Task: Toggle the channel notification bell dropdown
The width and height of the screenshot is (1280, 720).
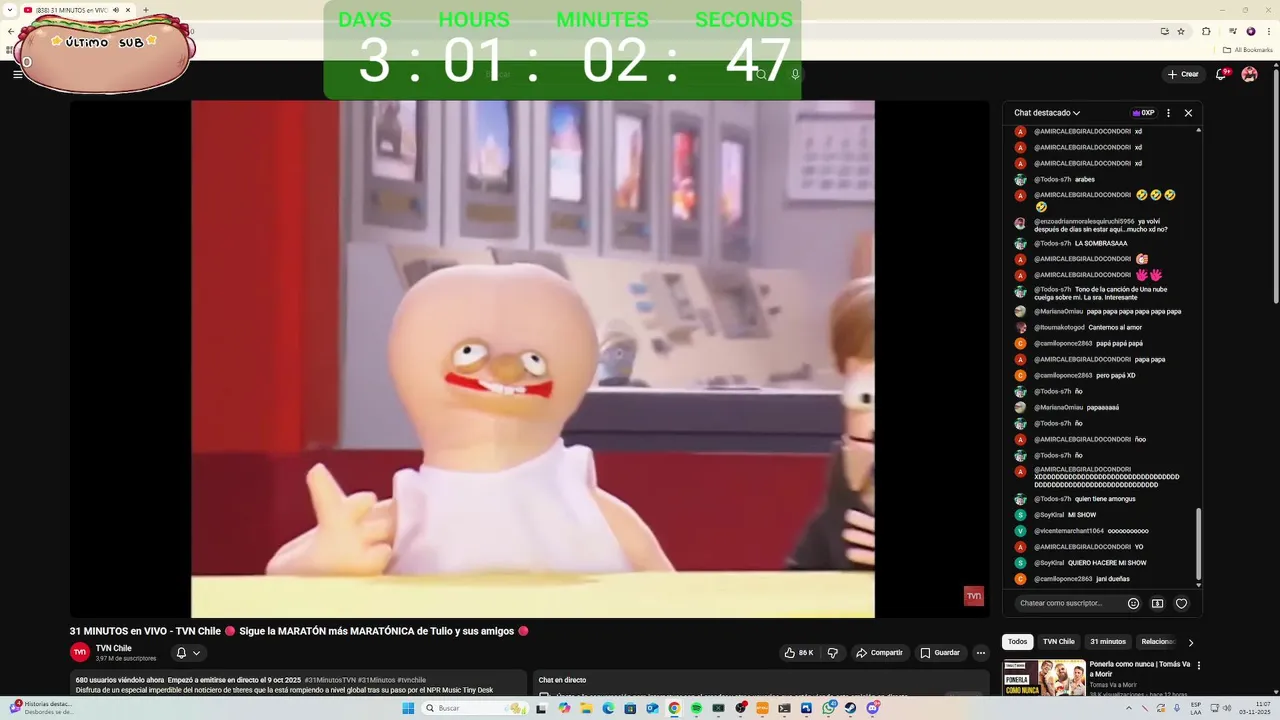Action: [188, 653]
